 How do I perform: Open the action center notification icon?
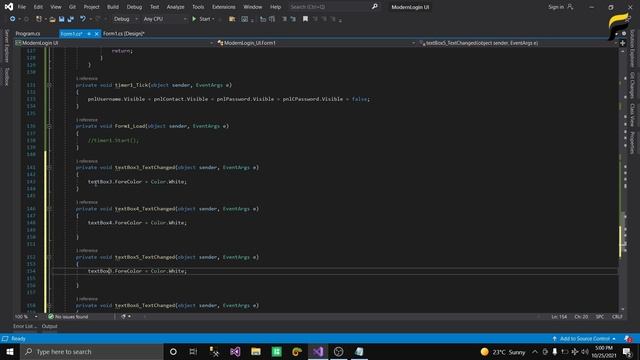click(627, 351)
